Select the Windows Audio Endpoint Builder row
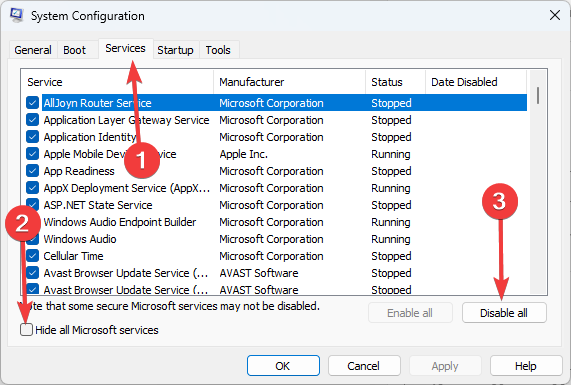Image resolution: width=571 pixels, height=385 pixels. pyautogui.click(x=274, y=222)
